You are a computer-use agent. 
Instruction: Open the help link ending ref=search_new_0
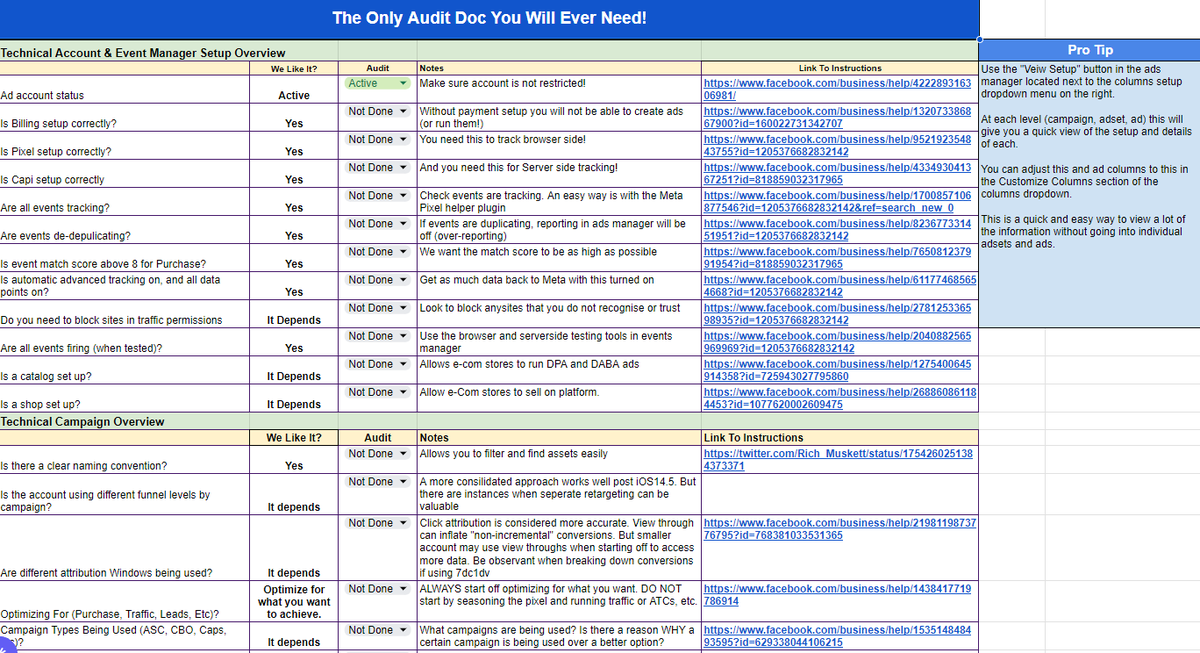point(838,201)
